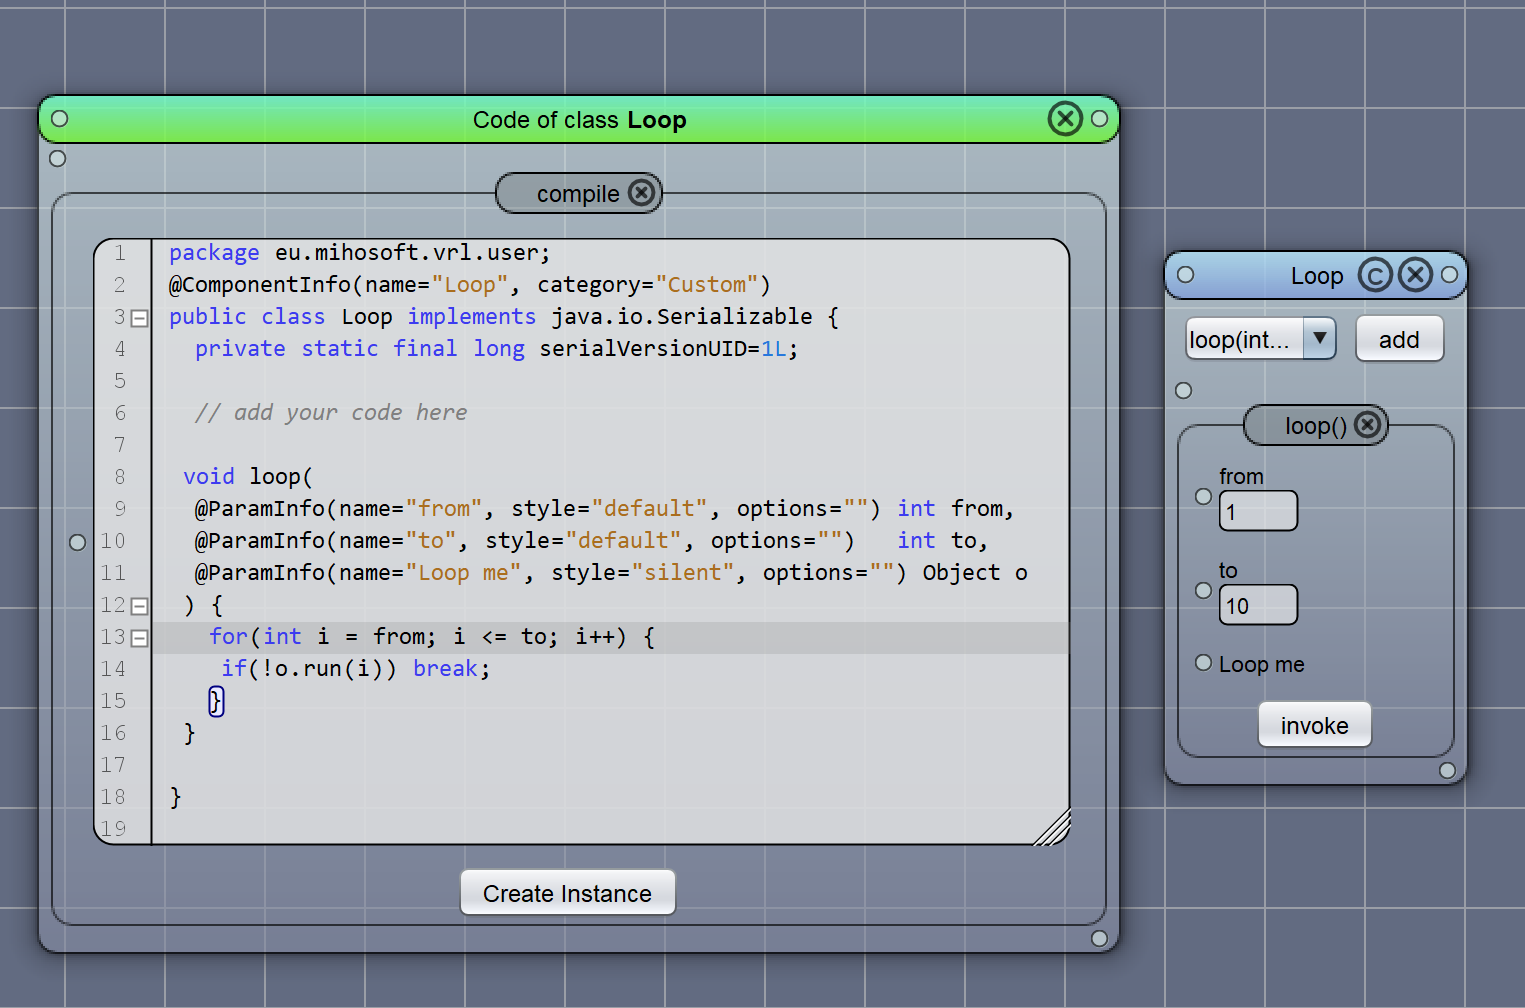Click 'void' keyword on line 8

pyautogui.click(x=209, y=476)
